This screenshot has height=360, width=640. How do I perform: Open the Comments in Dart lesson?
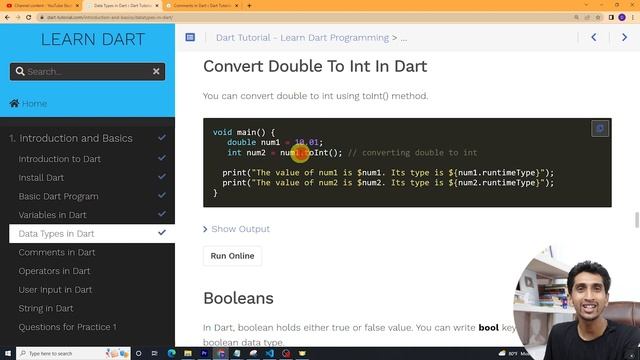(x=57, y=252)
